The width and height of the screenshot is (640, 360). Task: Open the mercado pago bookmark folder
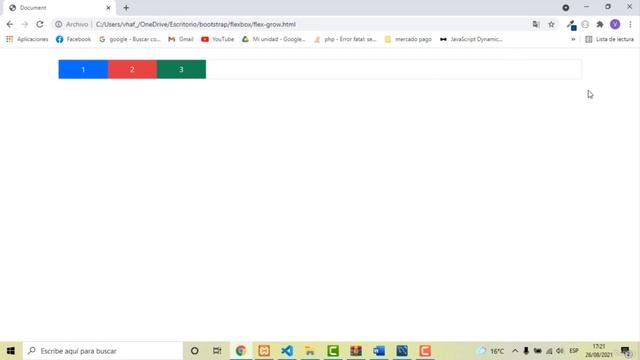[x=408, y=39]
